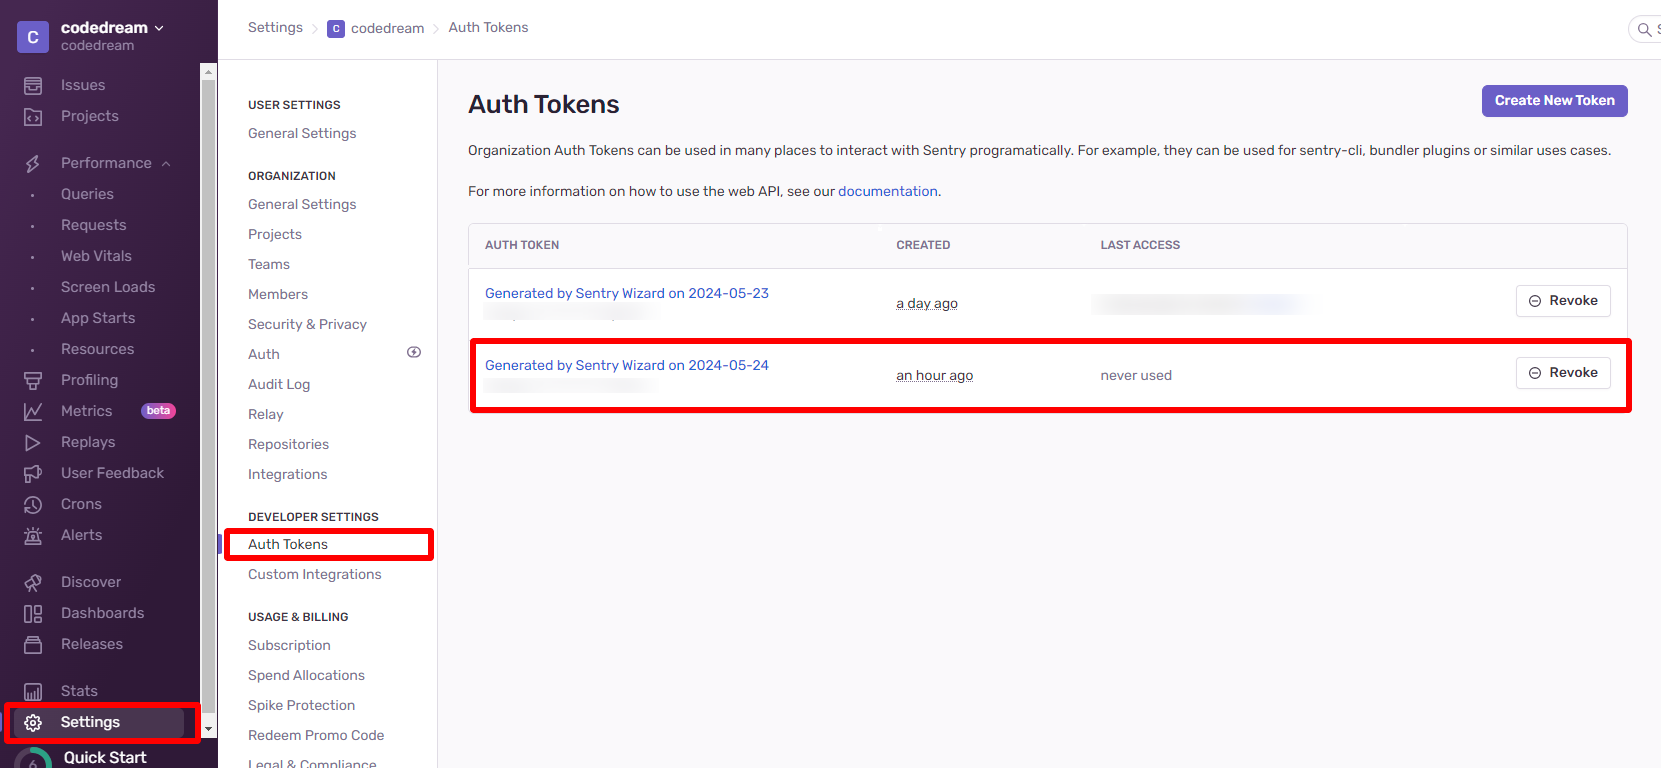Screen dimensions: 1661x768
Task: Open the documentation link
Action: (x=887, y=191)
